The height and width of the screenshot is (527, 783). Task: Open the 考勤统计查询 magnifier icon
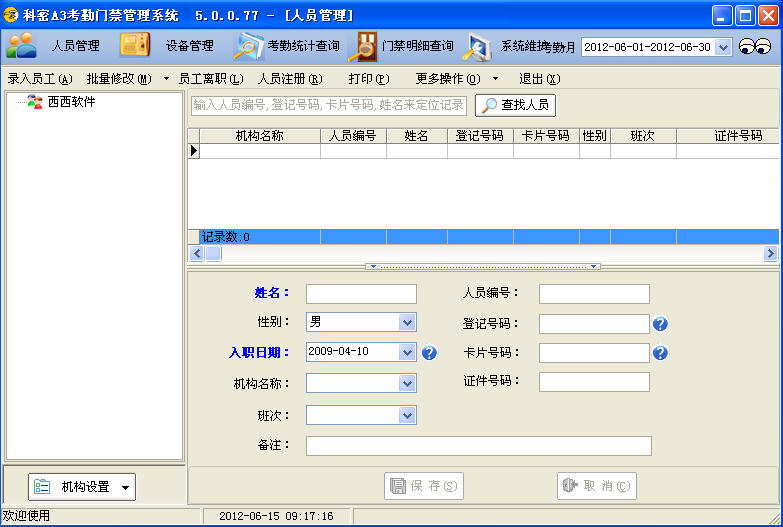[249, 46]
